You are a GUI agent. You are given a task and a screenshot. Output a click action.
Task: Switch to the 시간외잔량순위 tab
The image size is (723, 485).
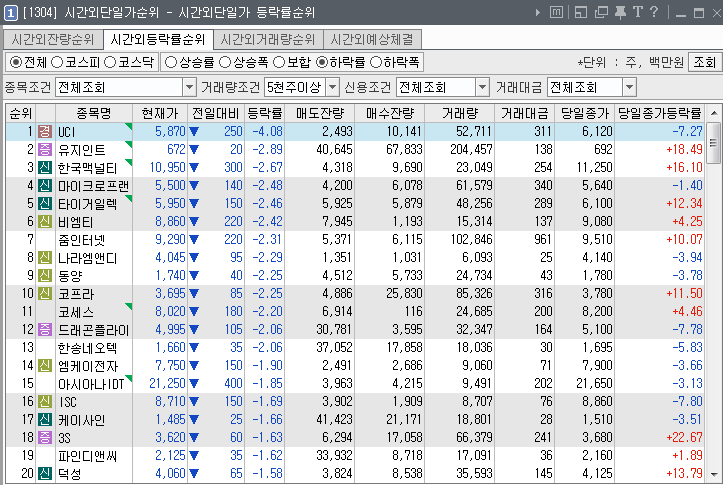coord(53,40)
